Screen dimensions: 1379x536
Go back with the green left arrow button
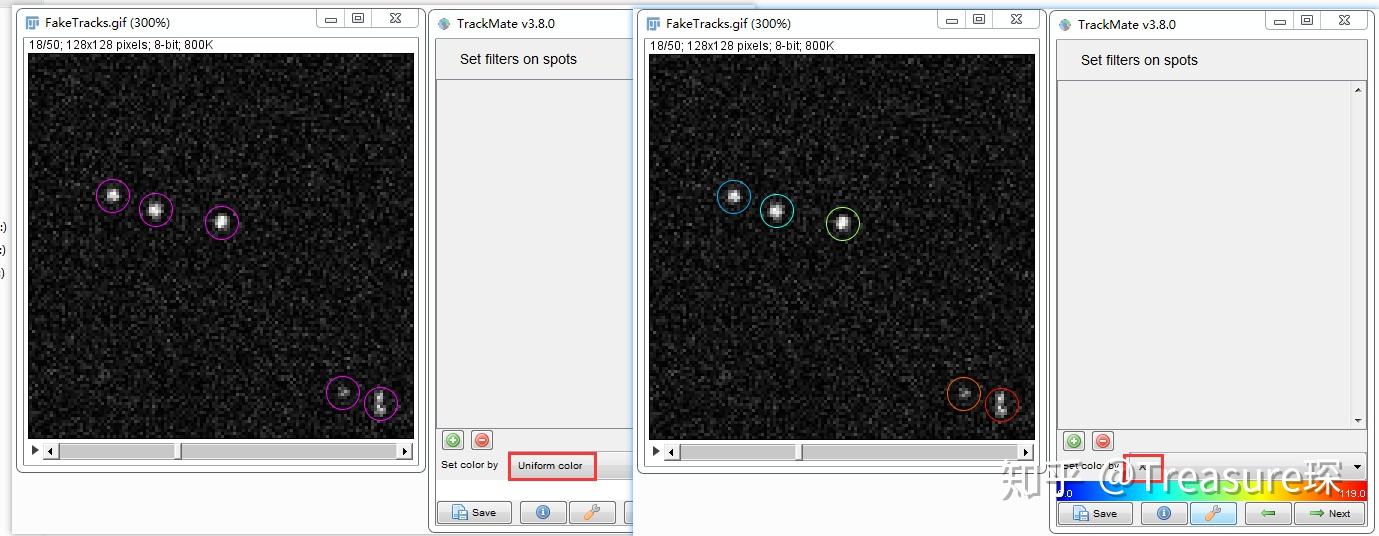click(x=1268, y=513)
